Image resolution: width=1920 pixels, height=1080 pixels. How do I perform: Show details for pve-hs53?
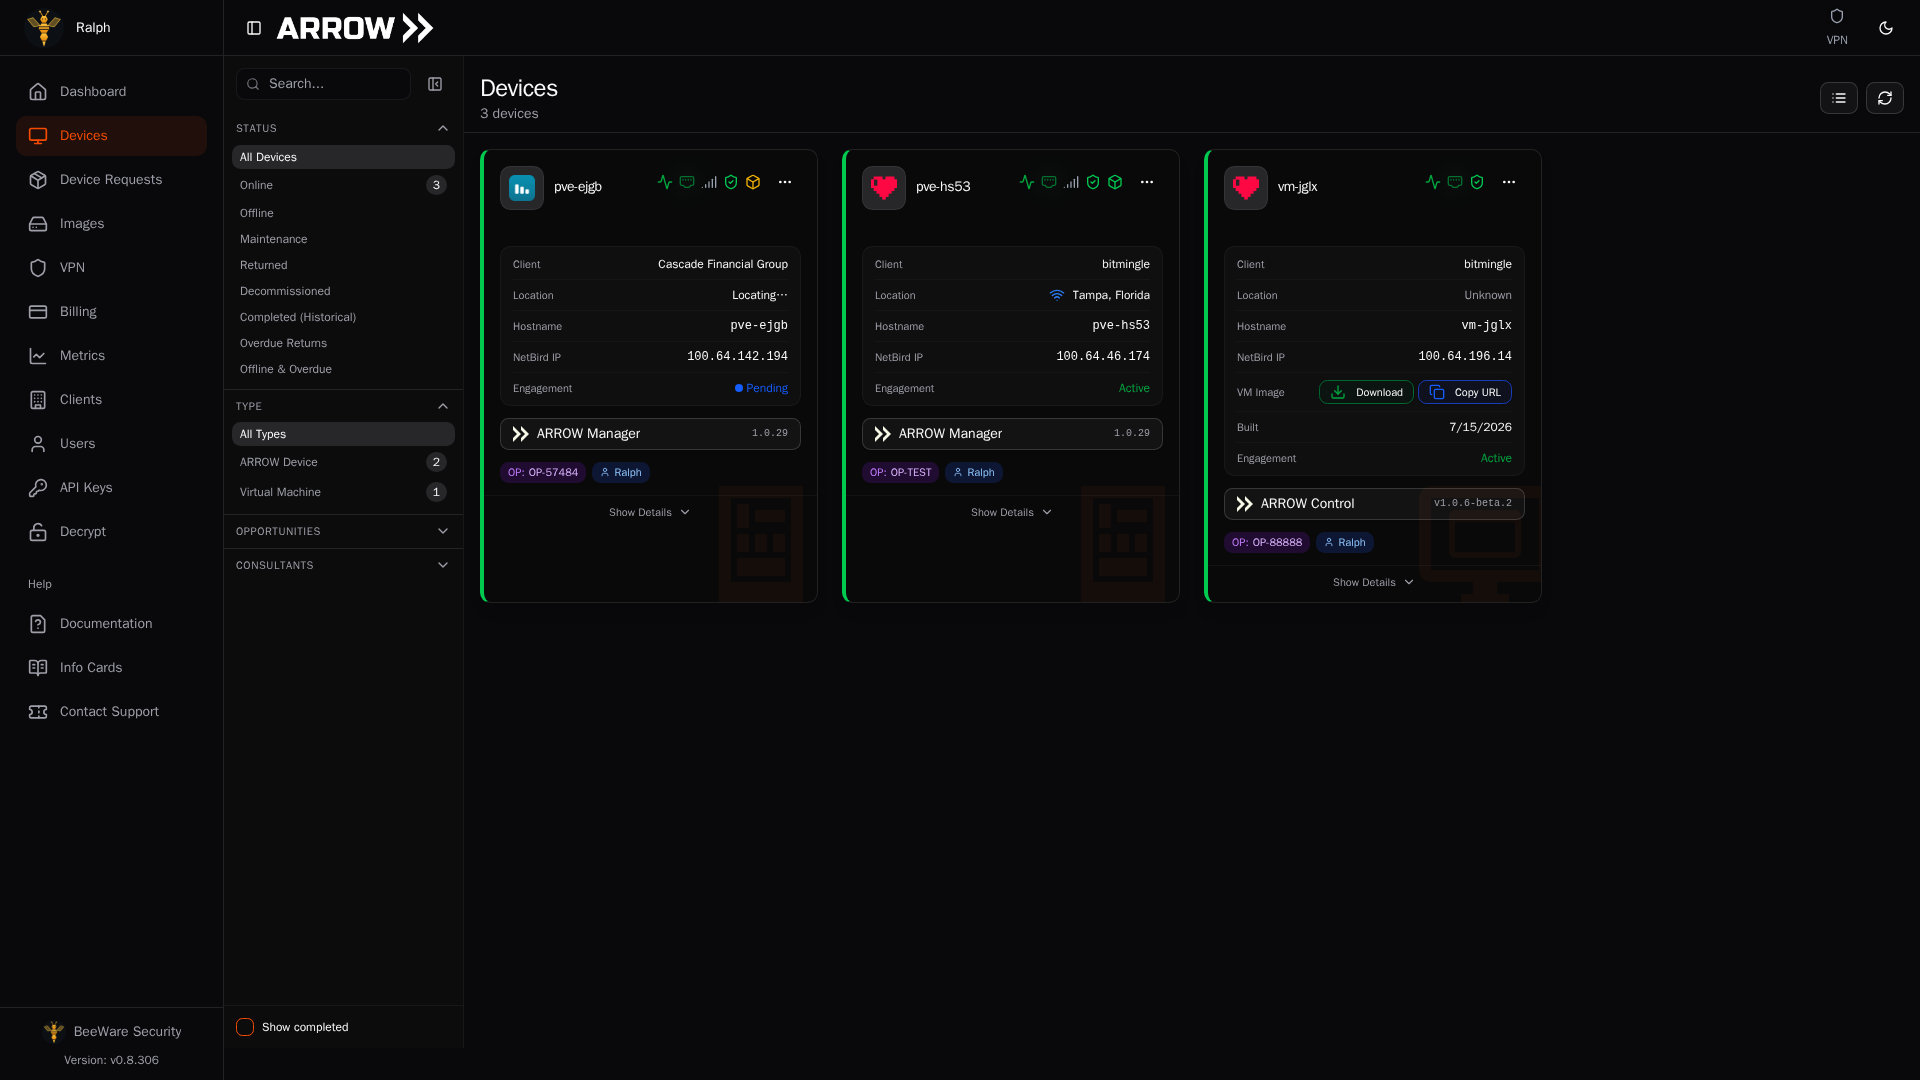pos(1012,513)
